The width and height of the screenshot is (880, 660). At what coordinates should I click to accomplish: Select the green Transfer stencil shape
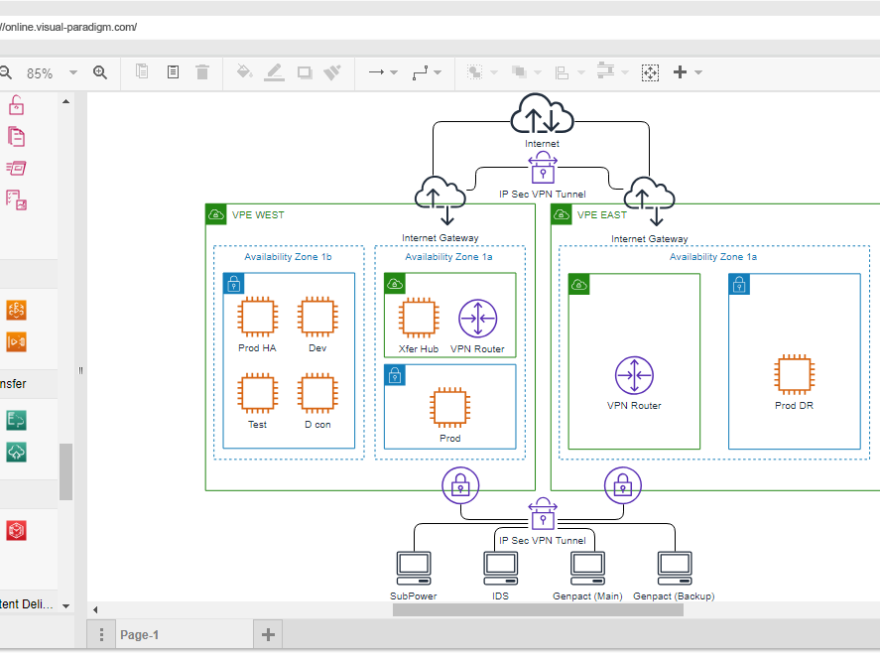(16, 419)
